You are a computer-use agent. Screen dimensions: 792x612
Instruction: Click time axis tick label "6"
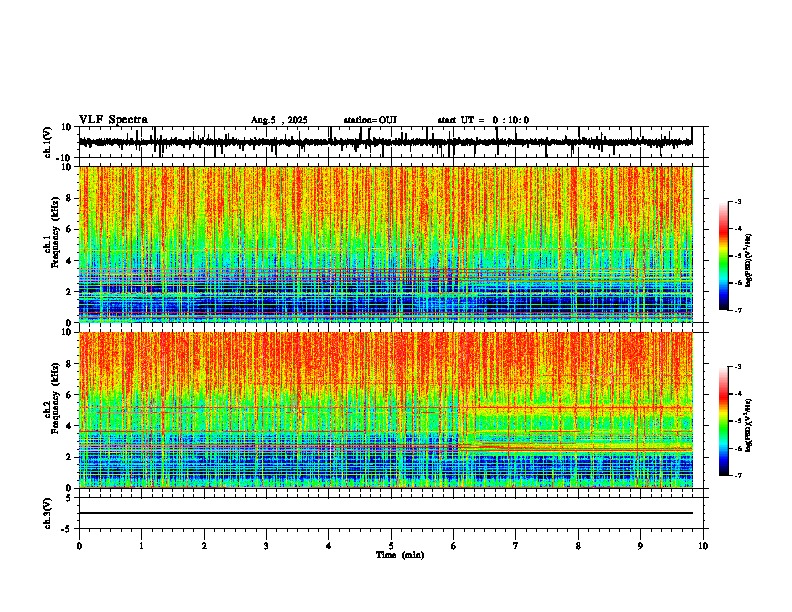(x=454, y=546)
